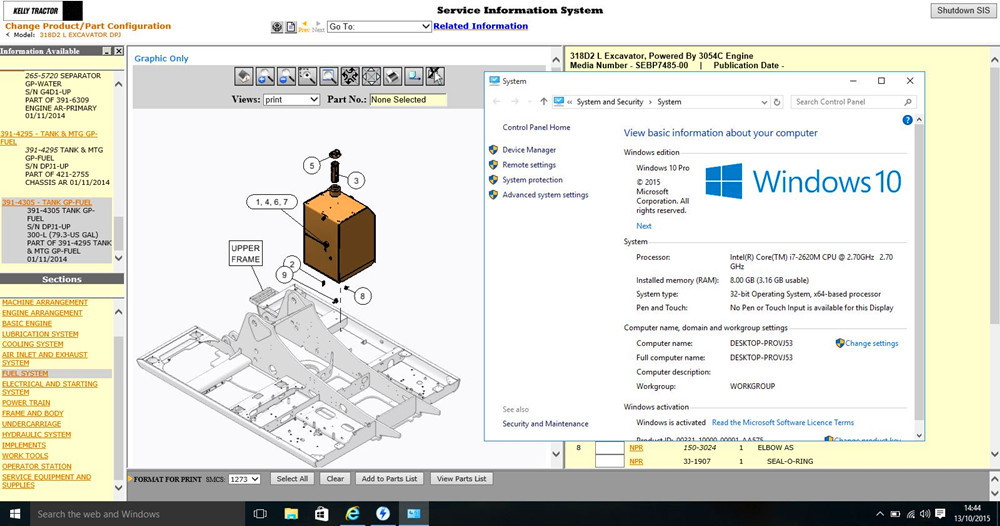The image size is (1000, 526).
Task: Expand the Control Panel address bar dropdown
Action: pos(764,102)
